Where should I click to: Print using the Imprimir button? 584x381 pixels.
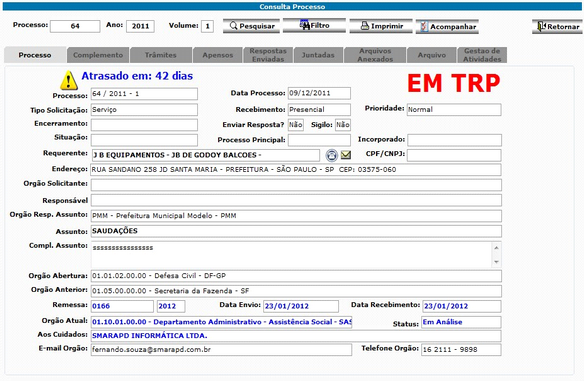(x=381, y=26)
